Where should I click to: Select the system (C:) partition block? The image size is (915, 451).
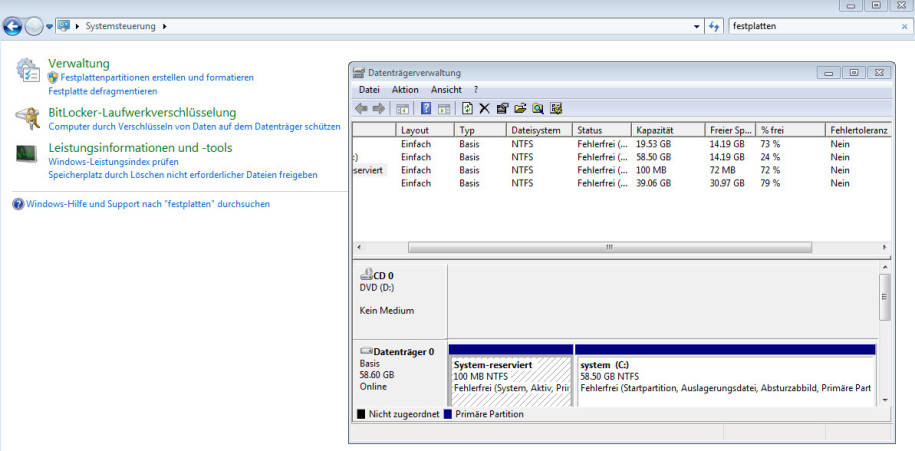click(725, 375)
